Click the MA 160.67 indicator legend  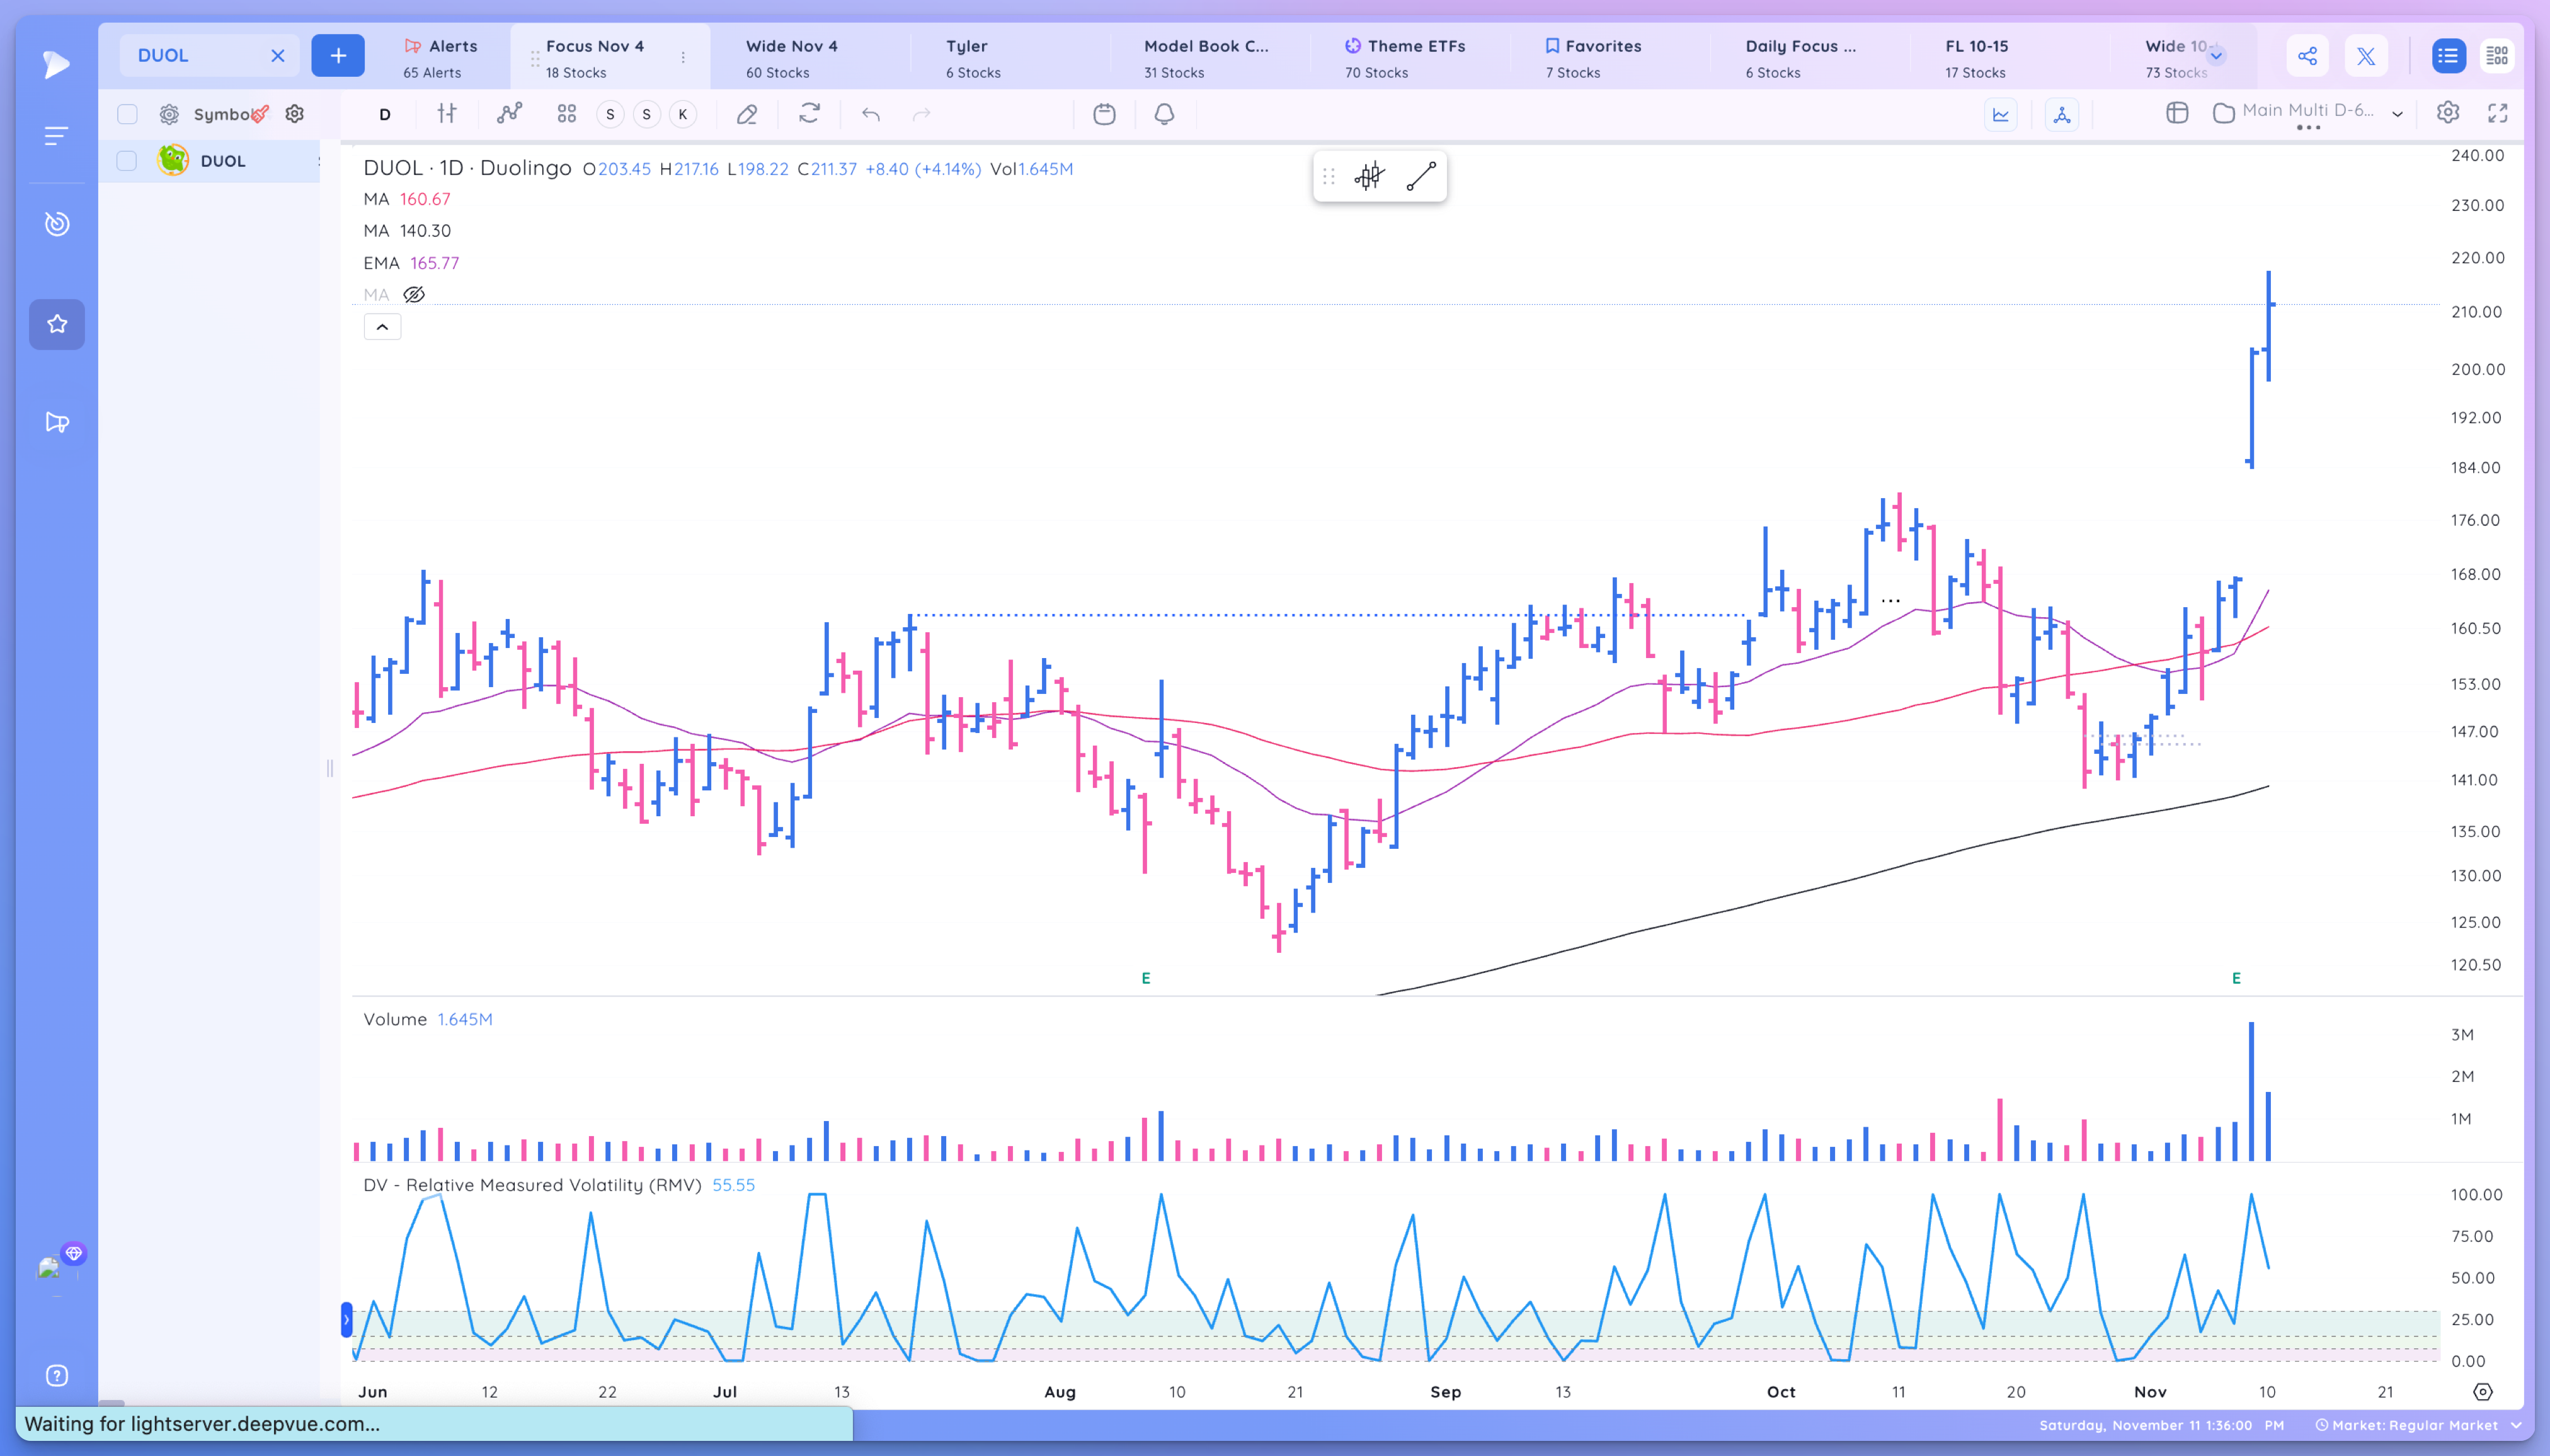[407, 199]
